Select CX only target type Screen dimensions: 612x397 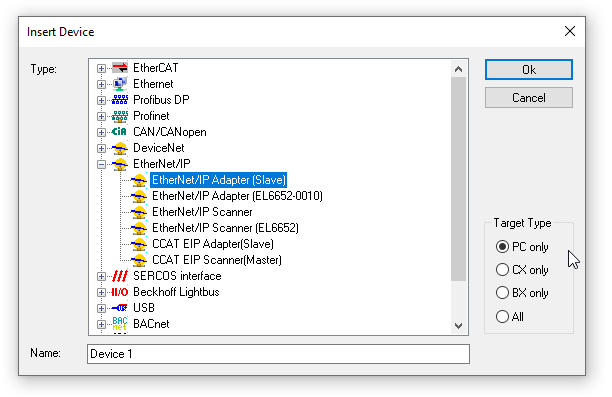pos(522,270)
